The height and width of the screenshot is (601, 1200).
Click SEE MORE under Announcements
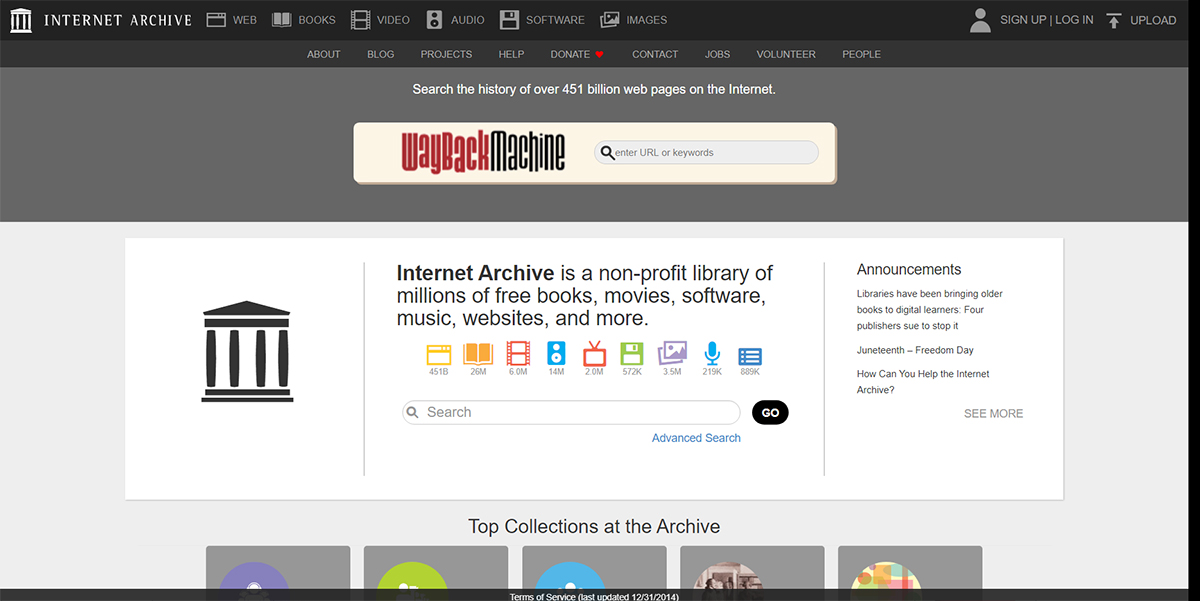pos(993,413)
